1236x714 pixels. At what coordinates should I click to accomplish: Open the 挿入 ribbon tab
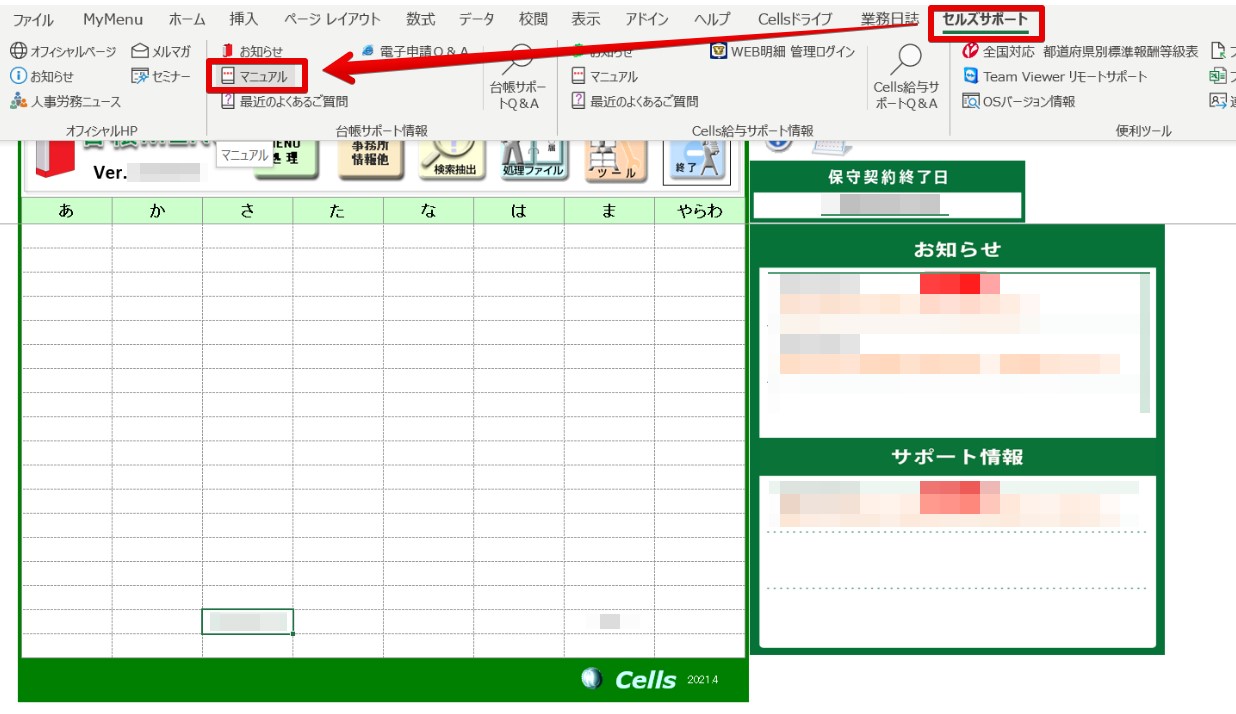point(244,20)
